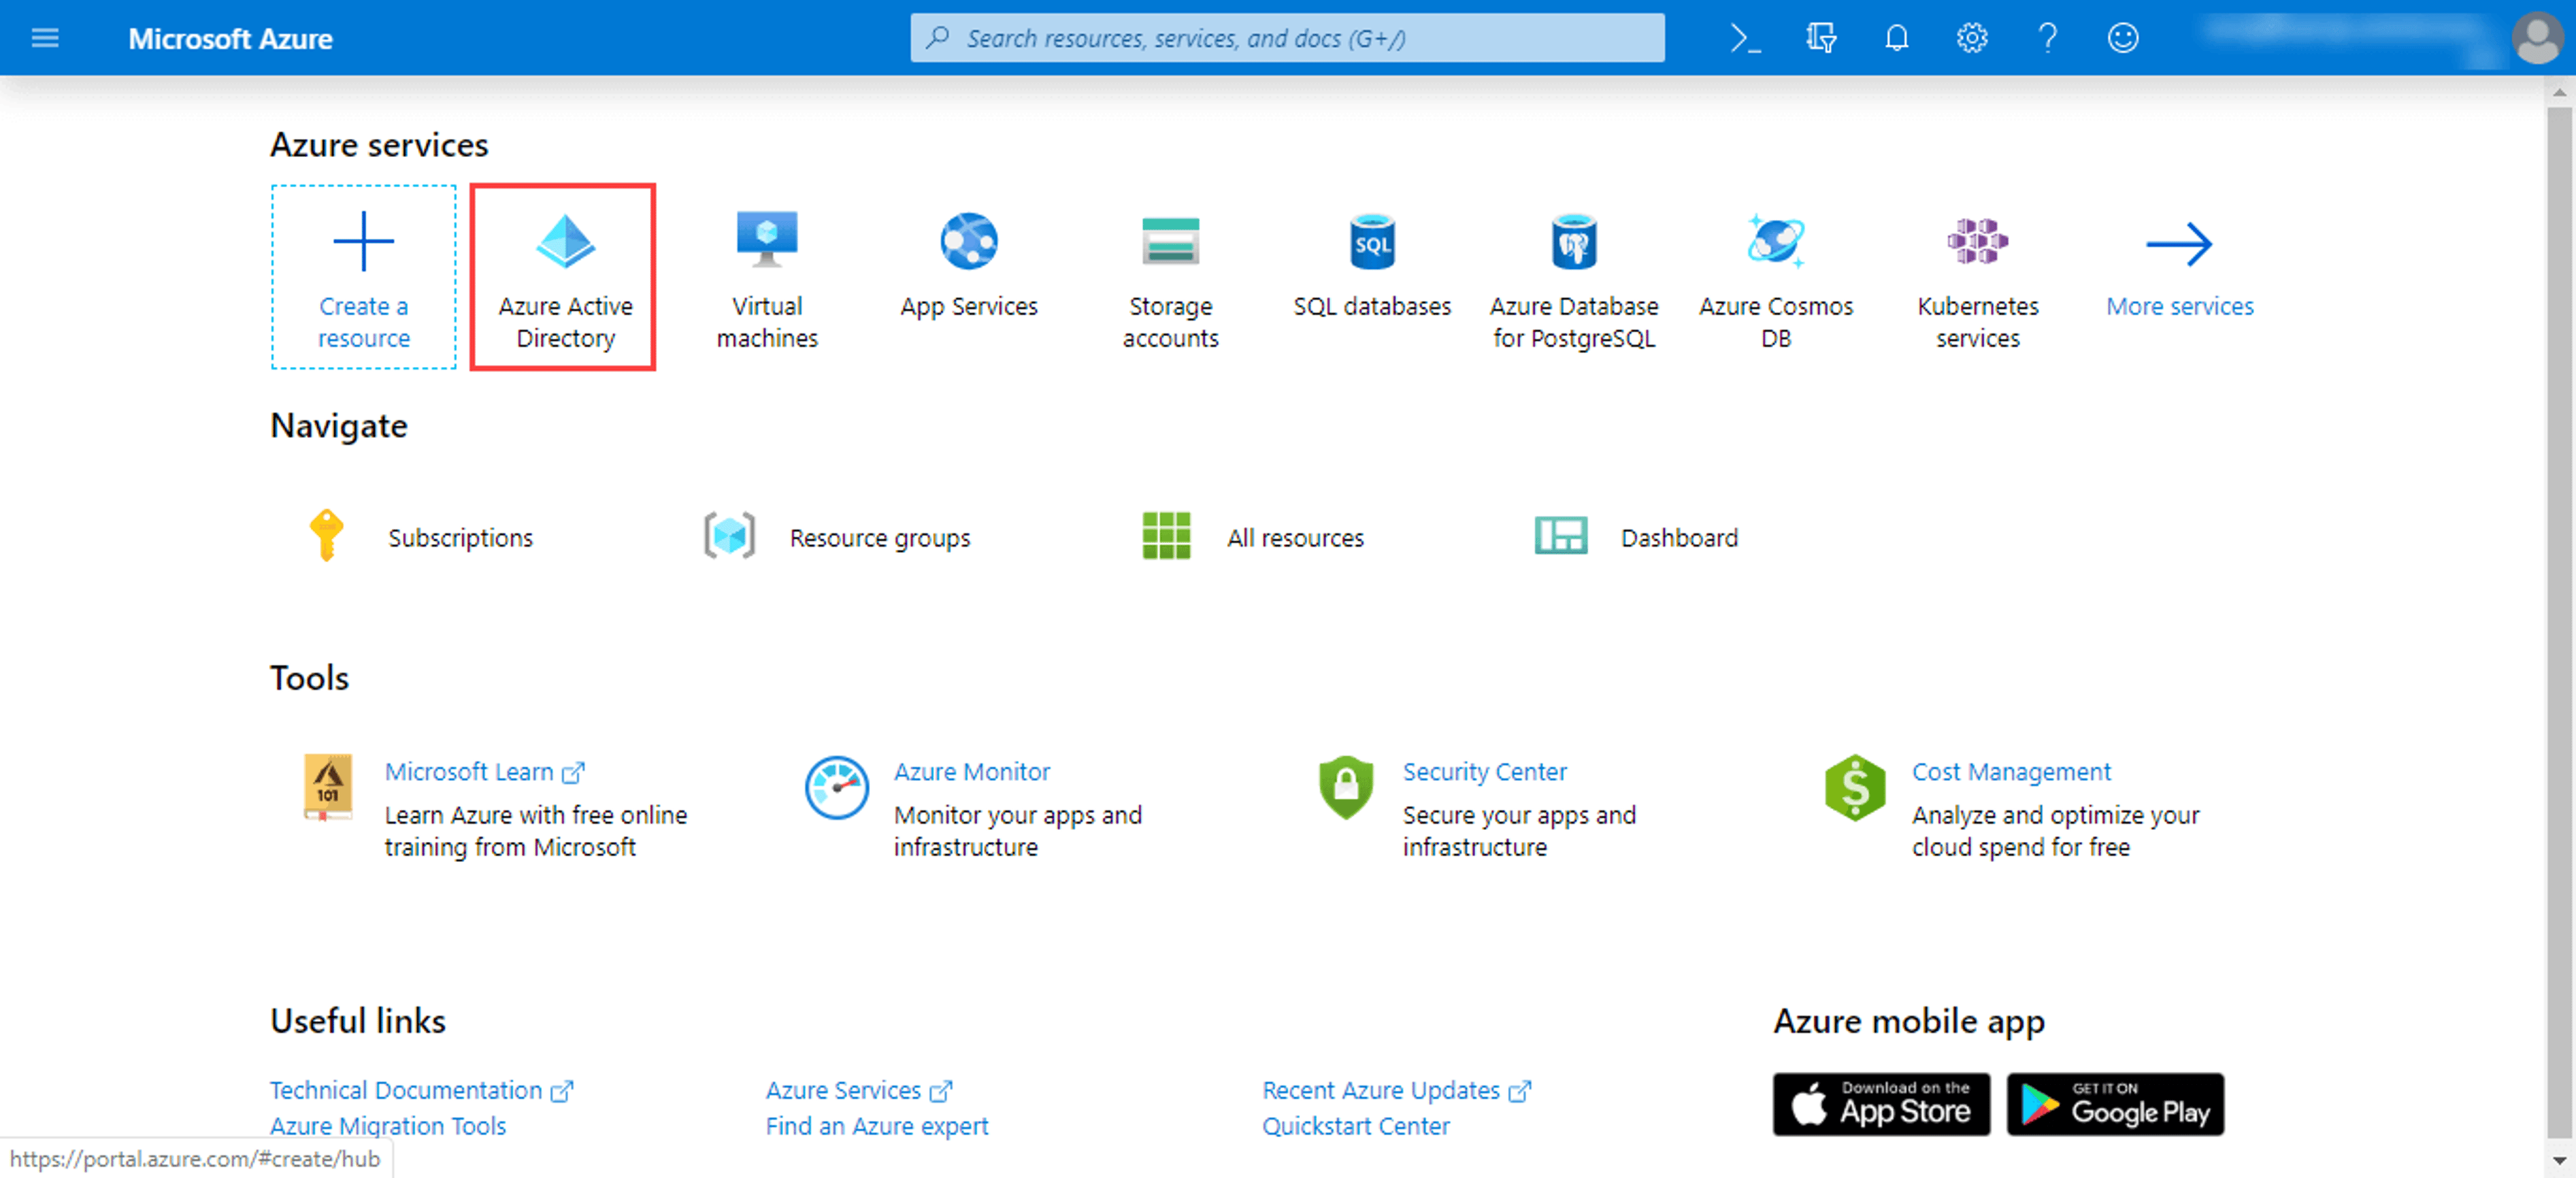
Task: Open App Services icon
Action: click(968, 241)
